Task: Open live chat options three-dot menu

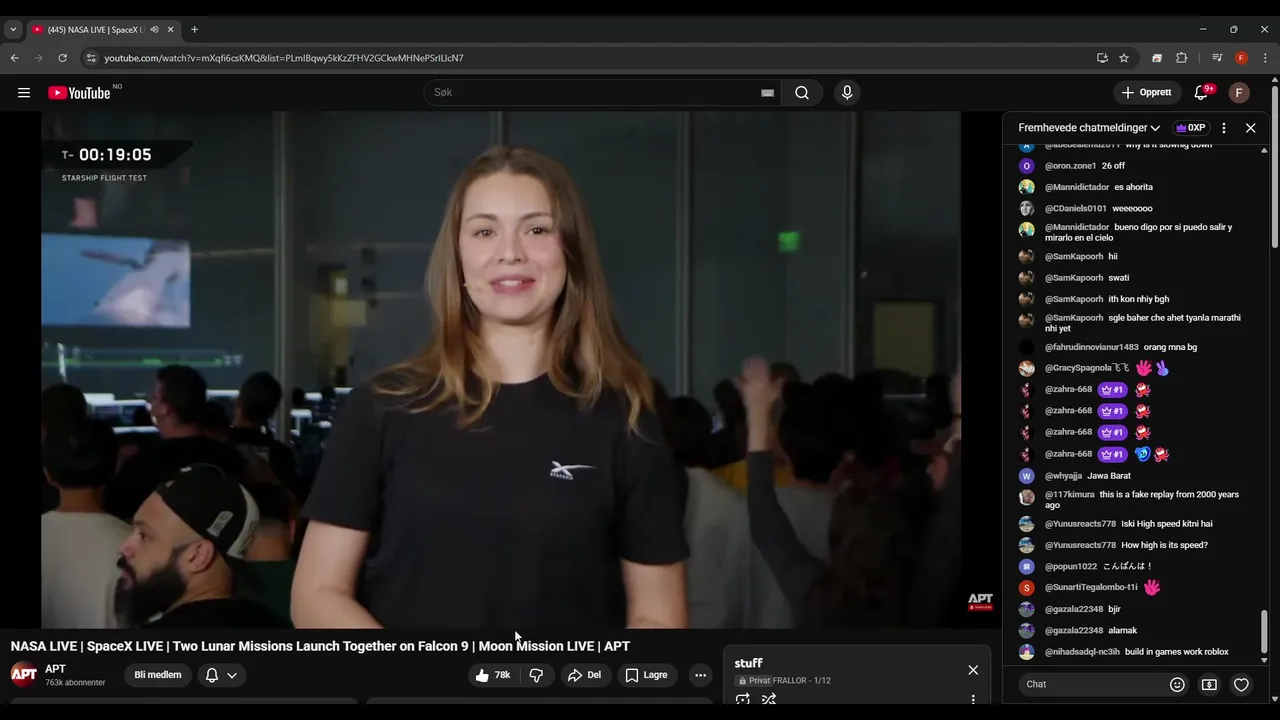Action: 1223,128
